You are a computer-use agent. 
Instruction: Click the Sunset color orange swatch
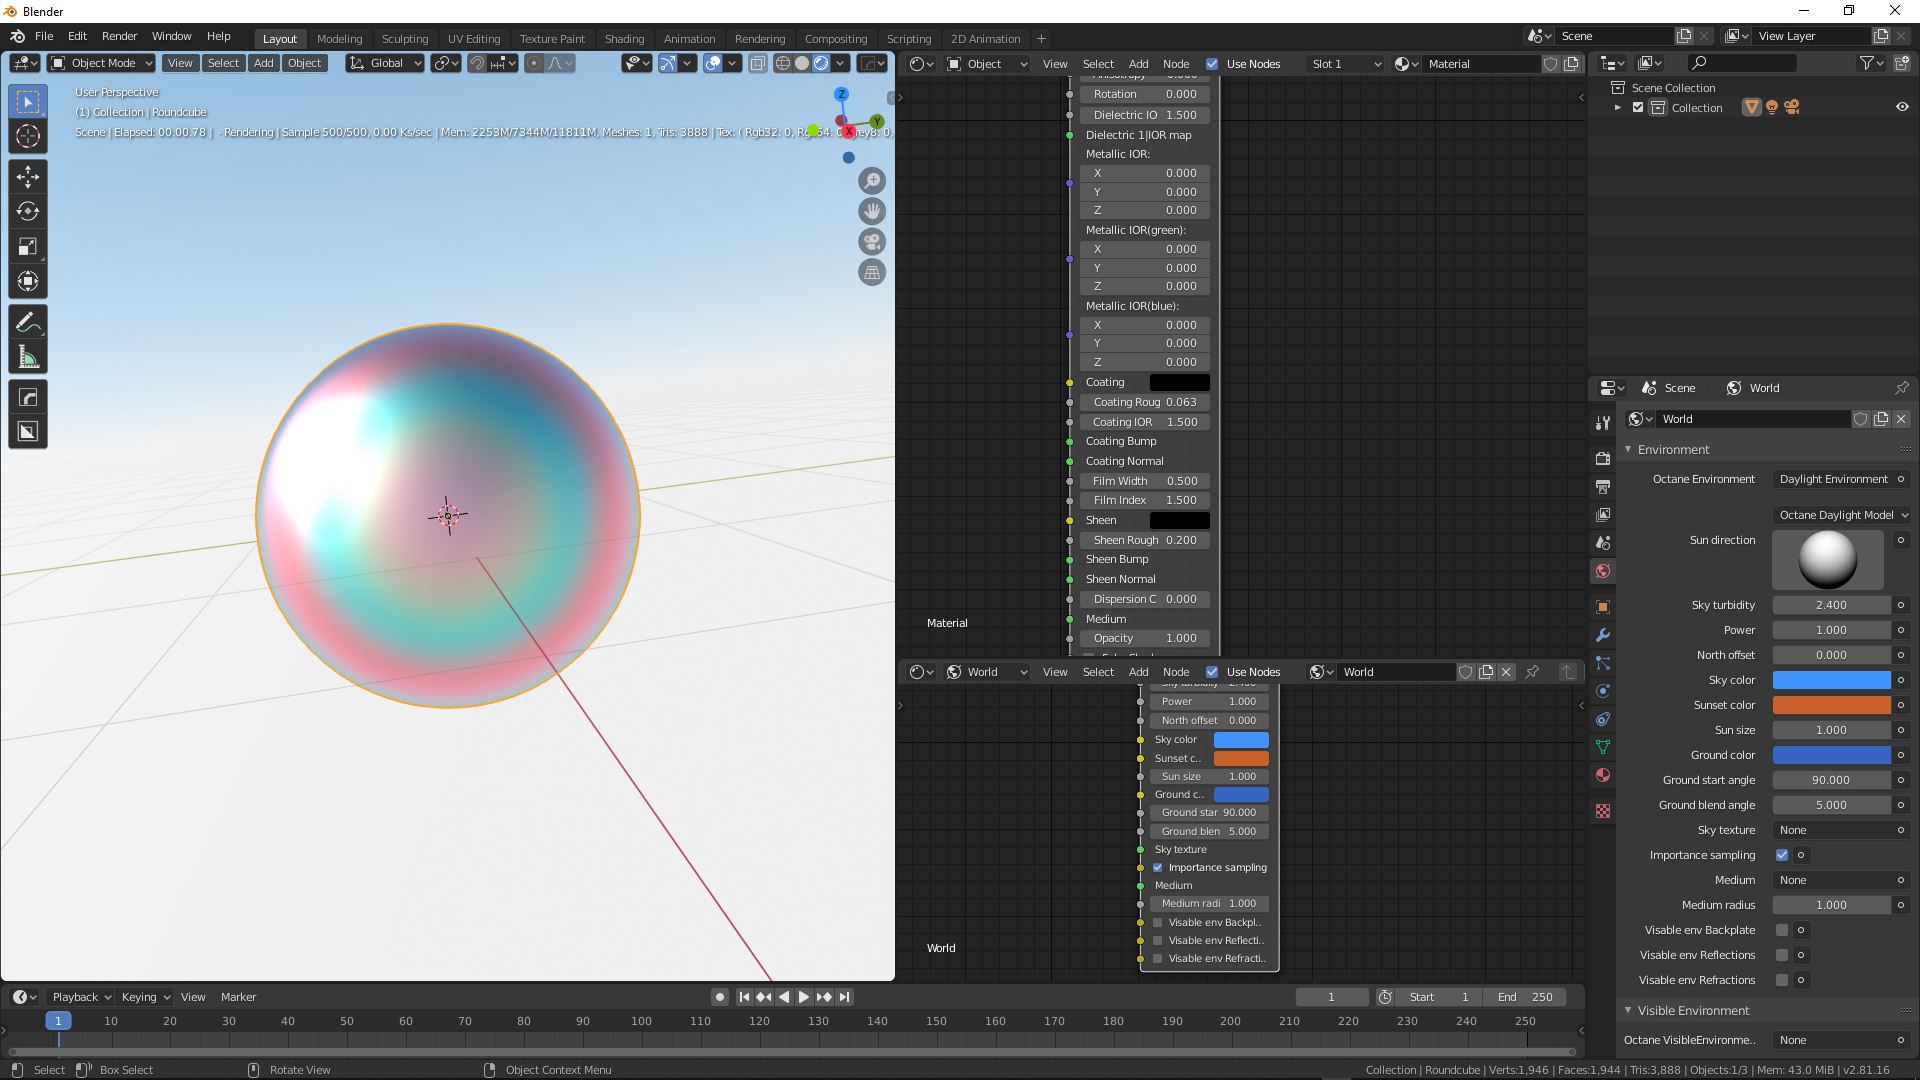click(1831, 705)
